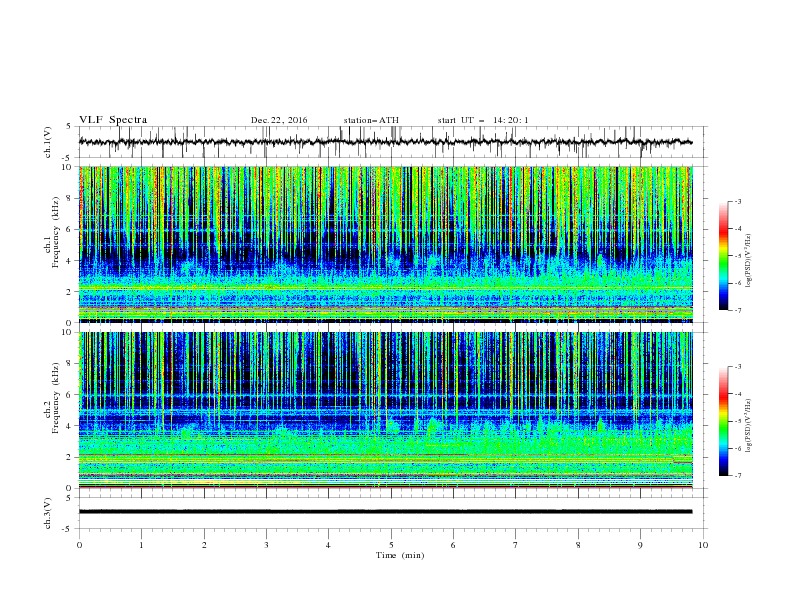Click the ch.1 color bar "-3" tick label
The height and width of the screenshot is (612, 792).
tap(737, 201)
